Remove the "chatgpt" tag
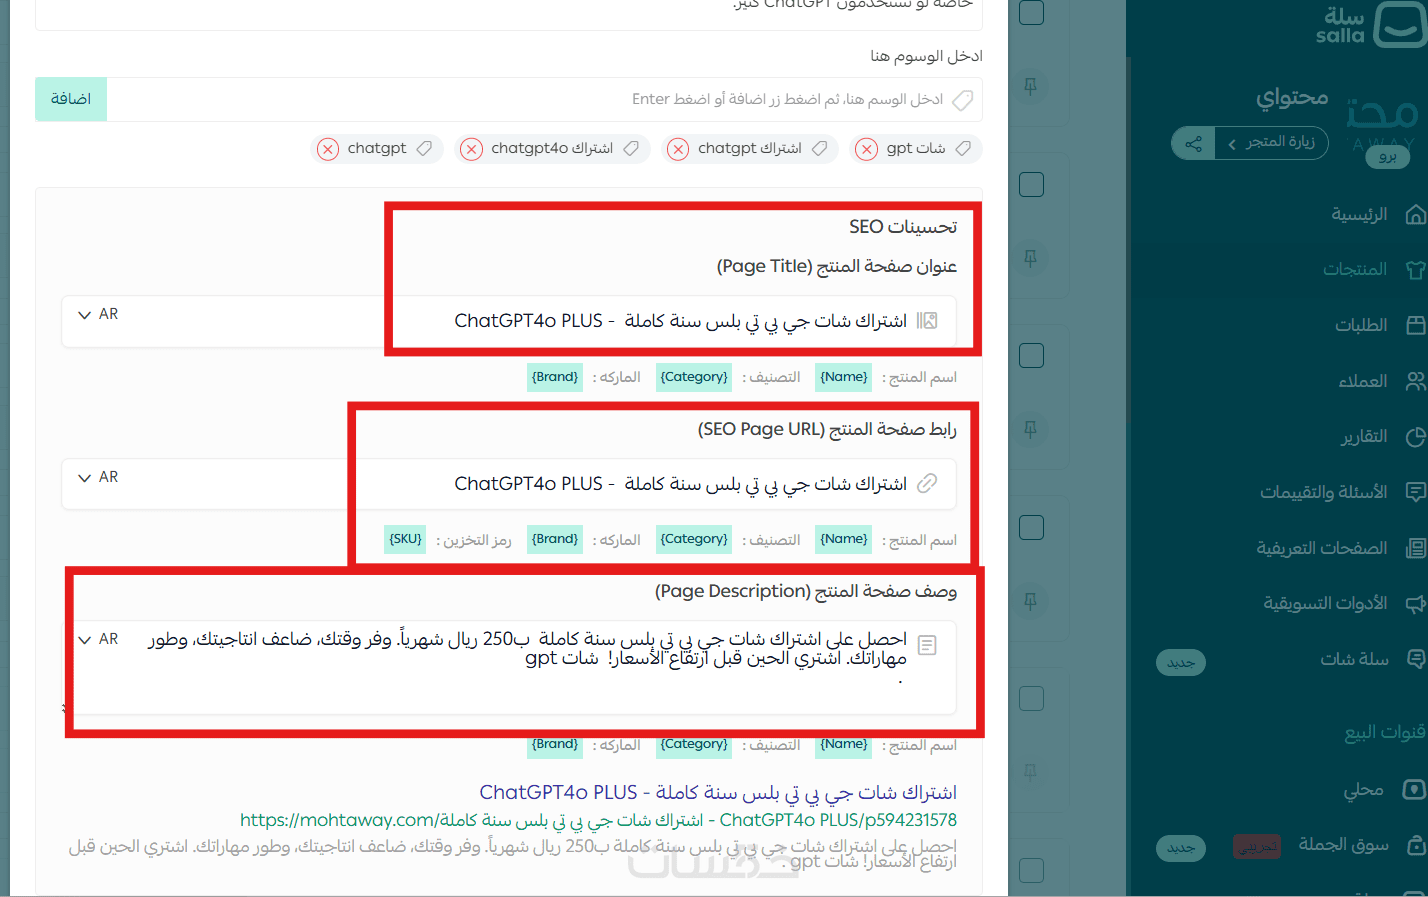Viewport: 1428px width, 897px height. click(328, 149)
